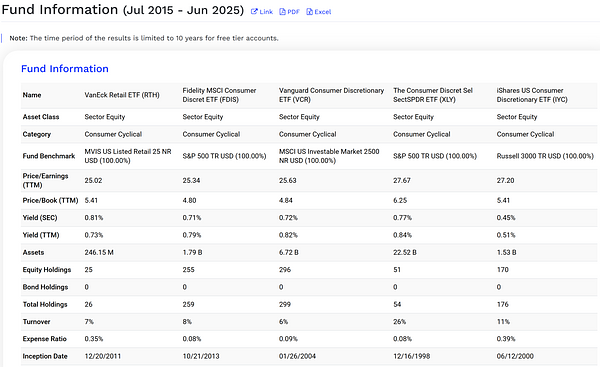Select the 6.25 Price/Book value
600x367 pixels.
(400, 200)
